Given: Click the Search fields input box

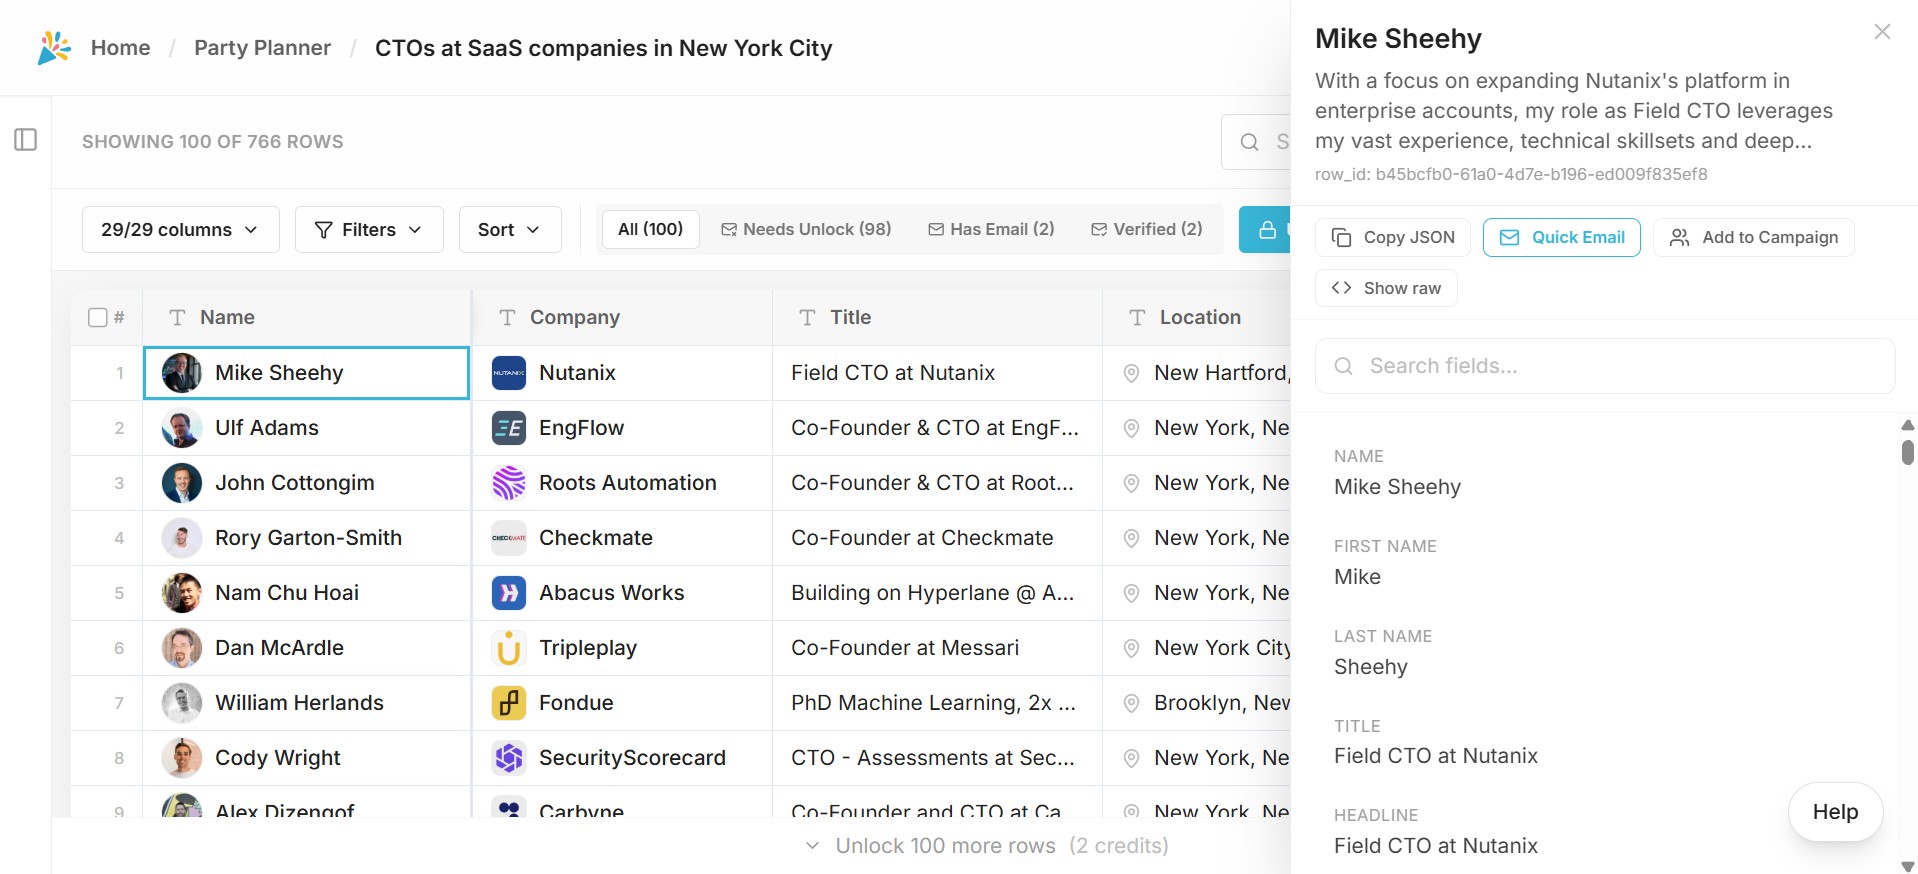Looking at the screenshot, I should 1604,366.
